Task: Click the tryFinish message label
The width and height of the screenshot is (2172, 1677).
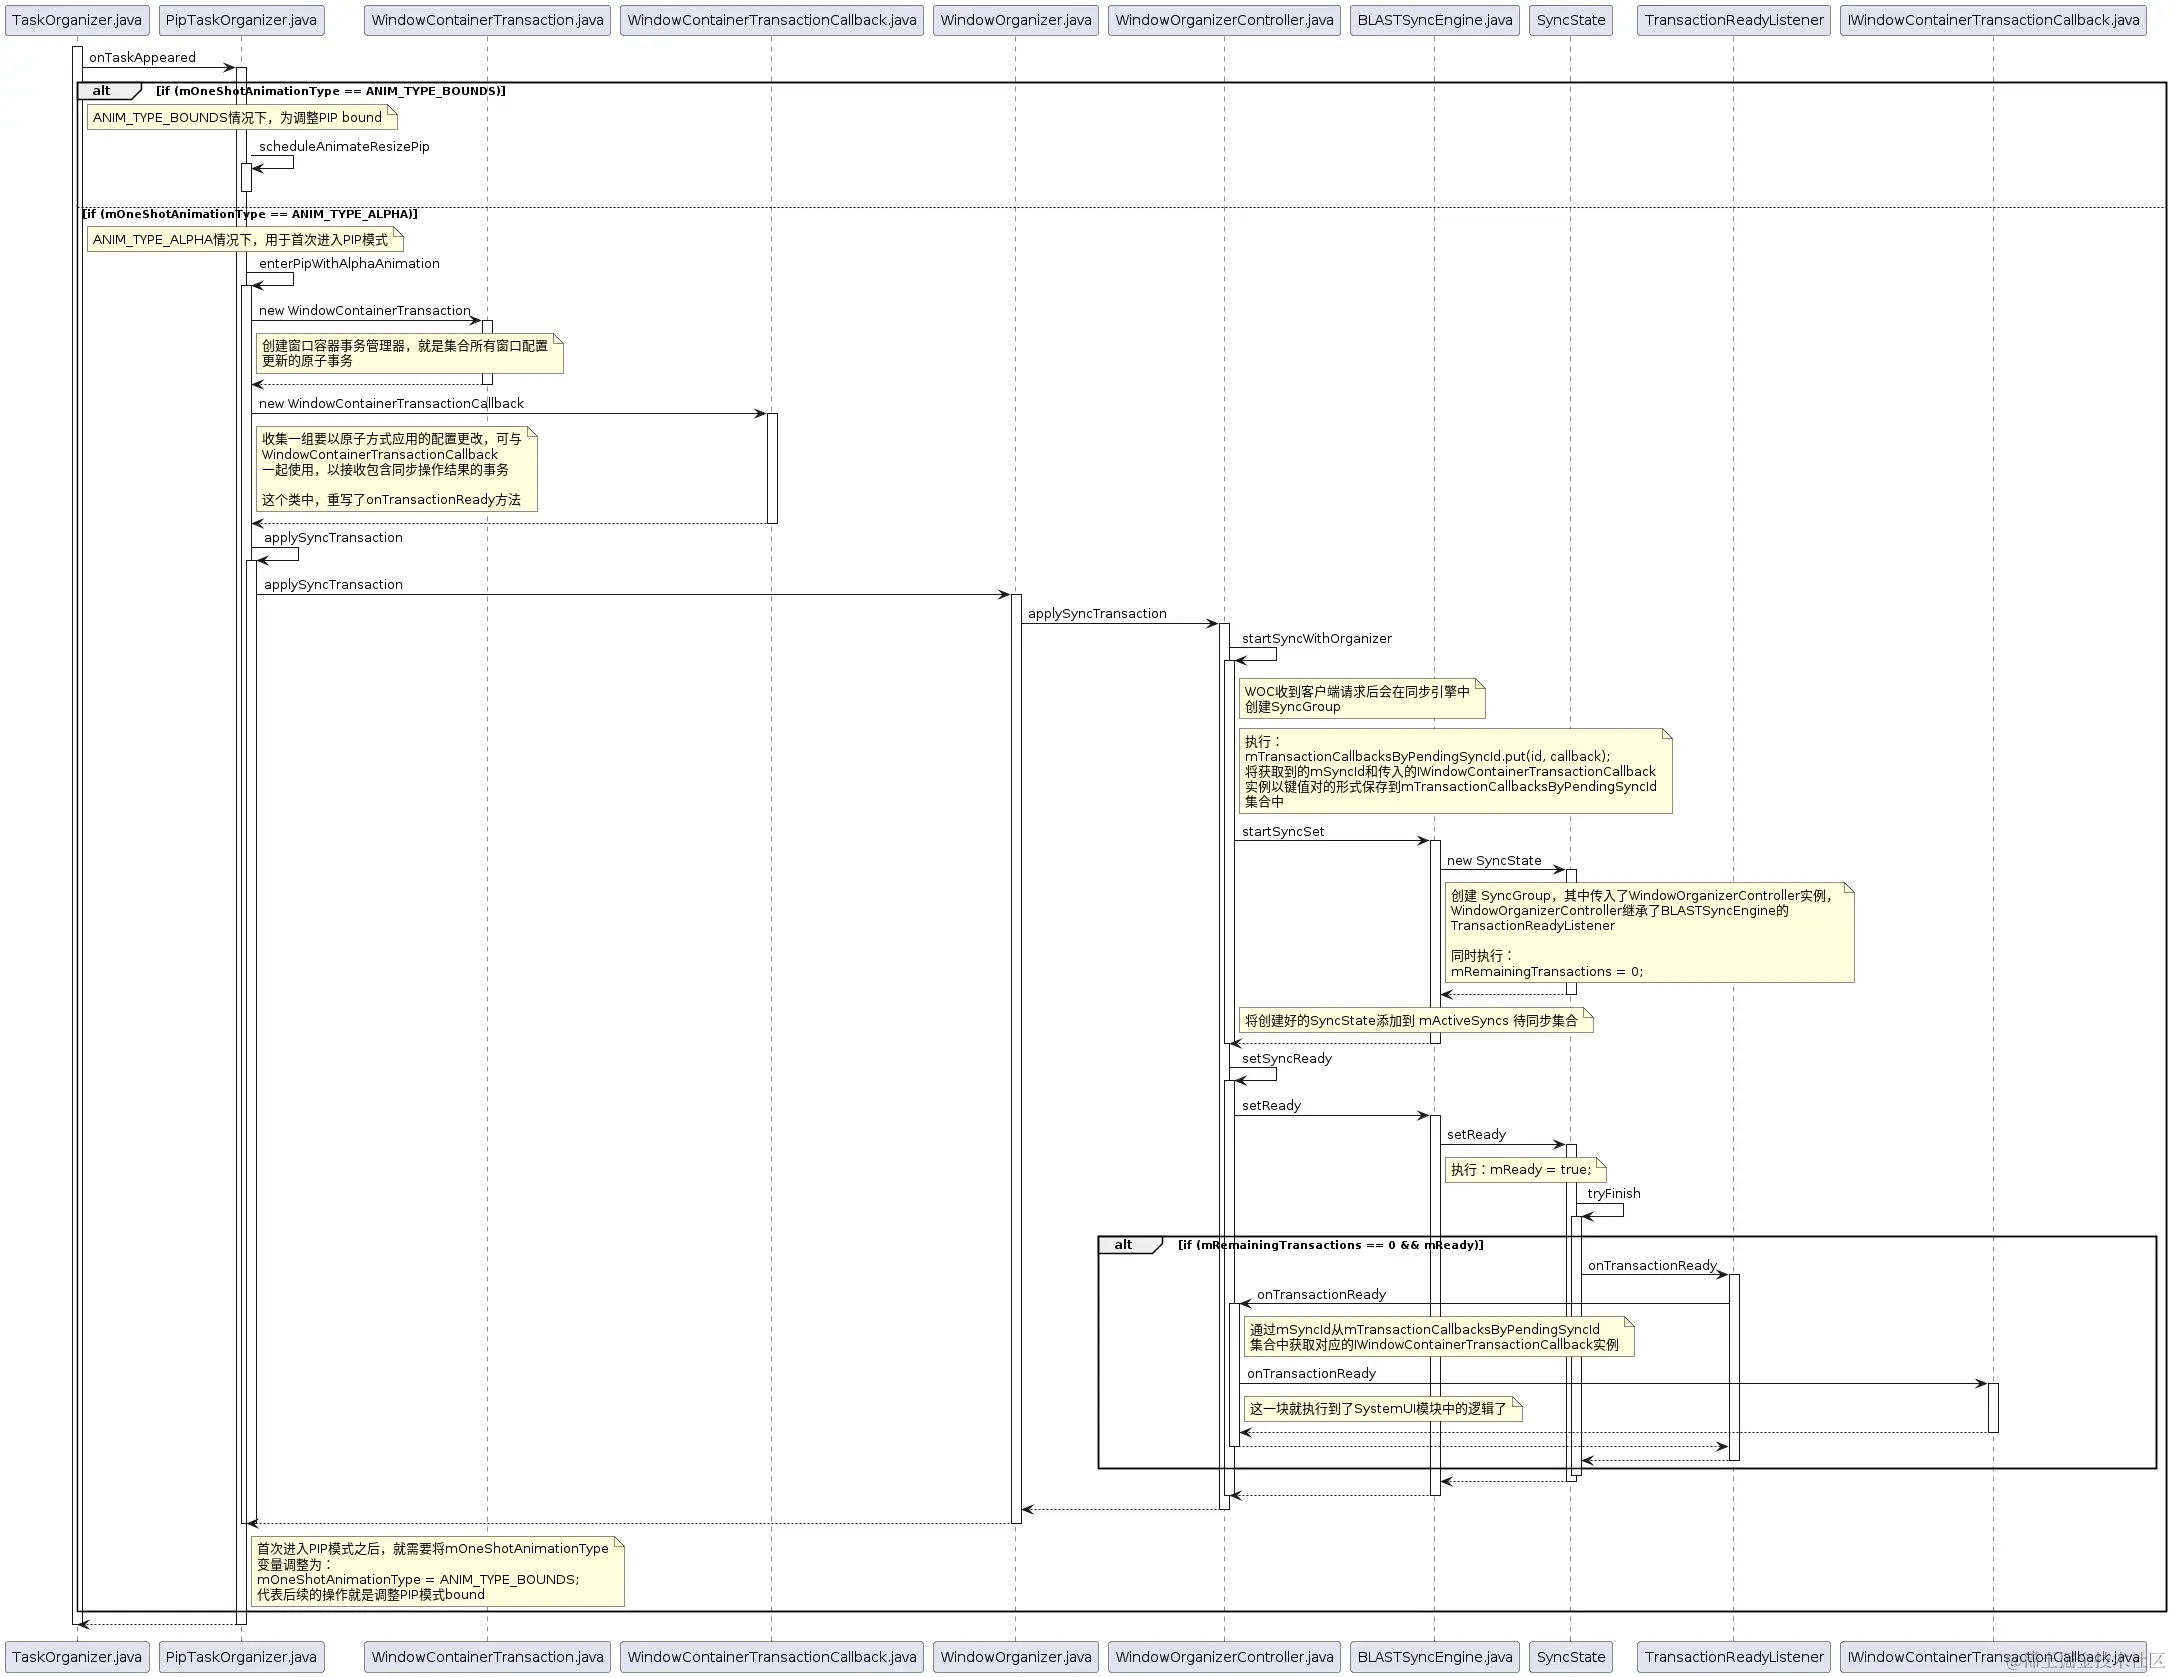Action: pyautogui.click(x=1613, y=1194)
